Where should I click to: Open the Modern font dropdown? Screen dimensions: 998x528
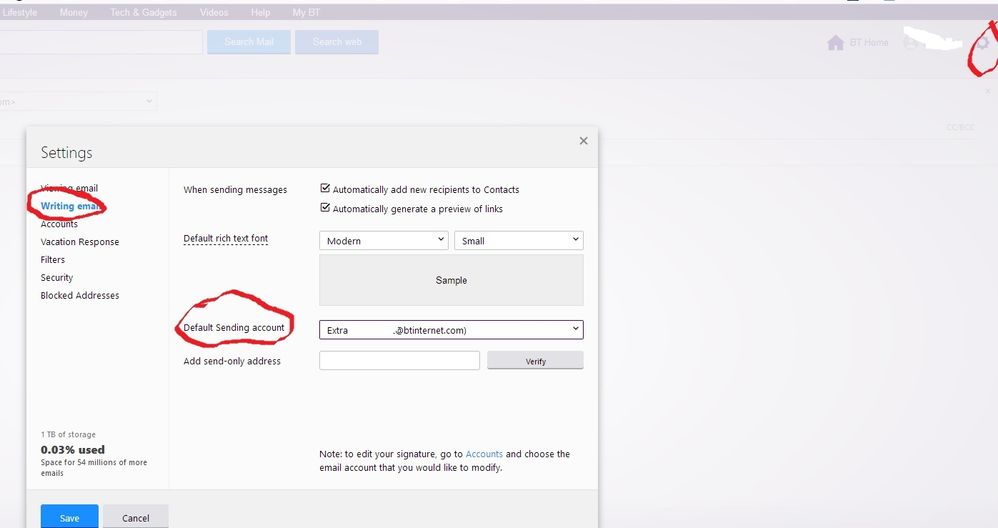[383, 241]
